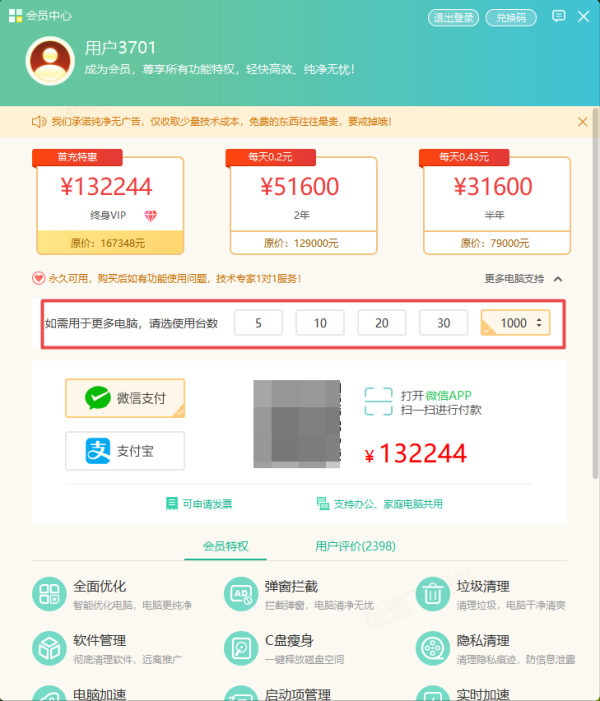
Task: Select 微信支付 payment method
Action: 125,398
